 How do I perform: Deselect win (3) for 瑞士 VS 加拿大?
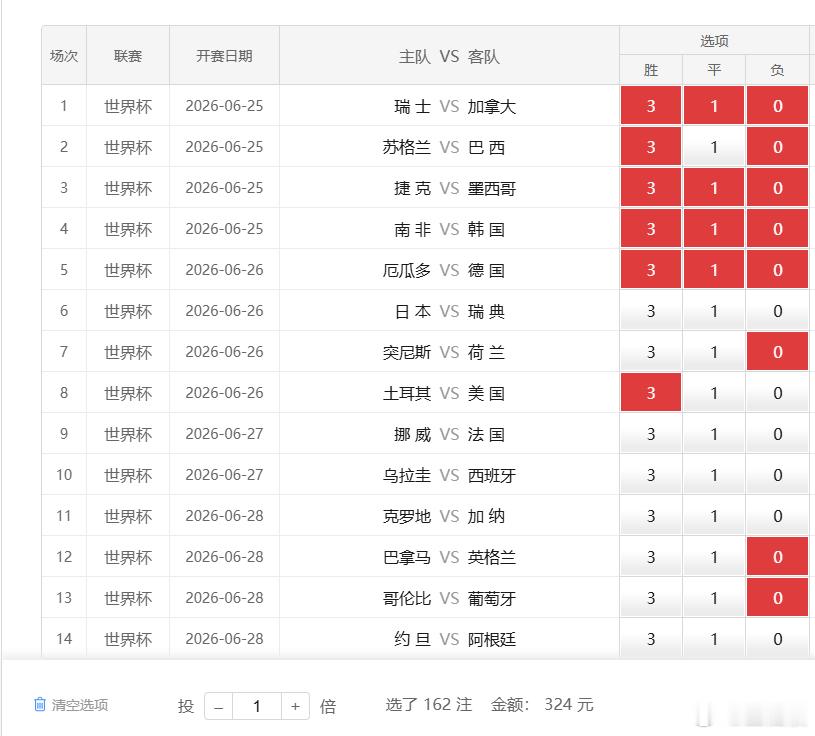pos(651,106)
